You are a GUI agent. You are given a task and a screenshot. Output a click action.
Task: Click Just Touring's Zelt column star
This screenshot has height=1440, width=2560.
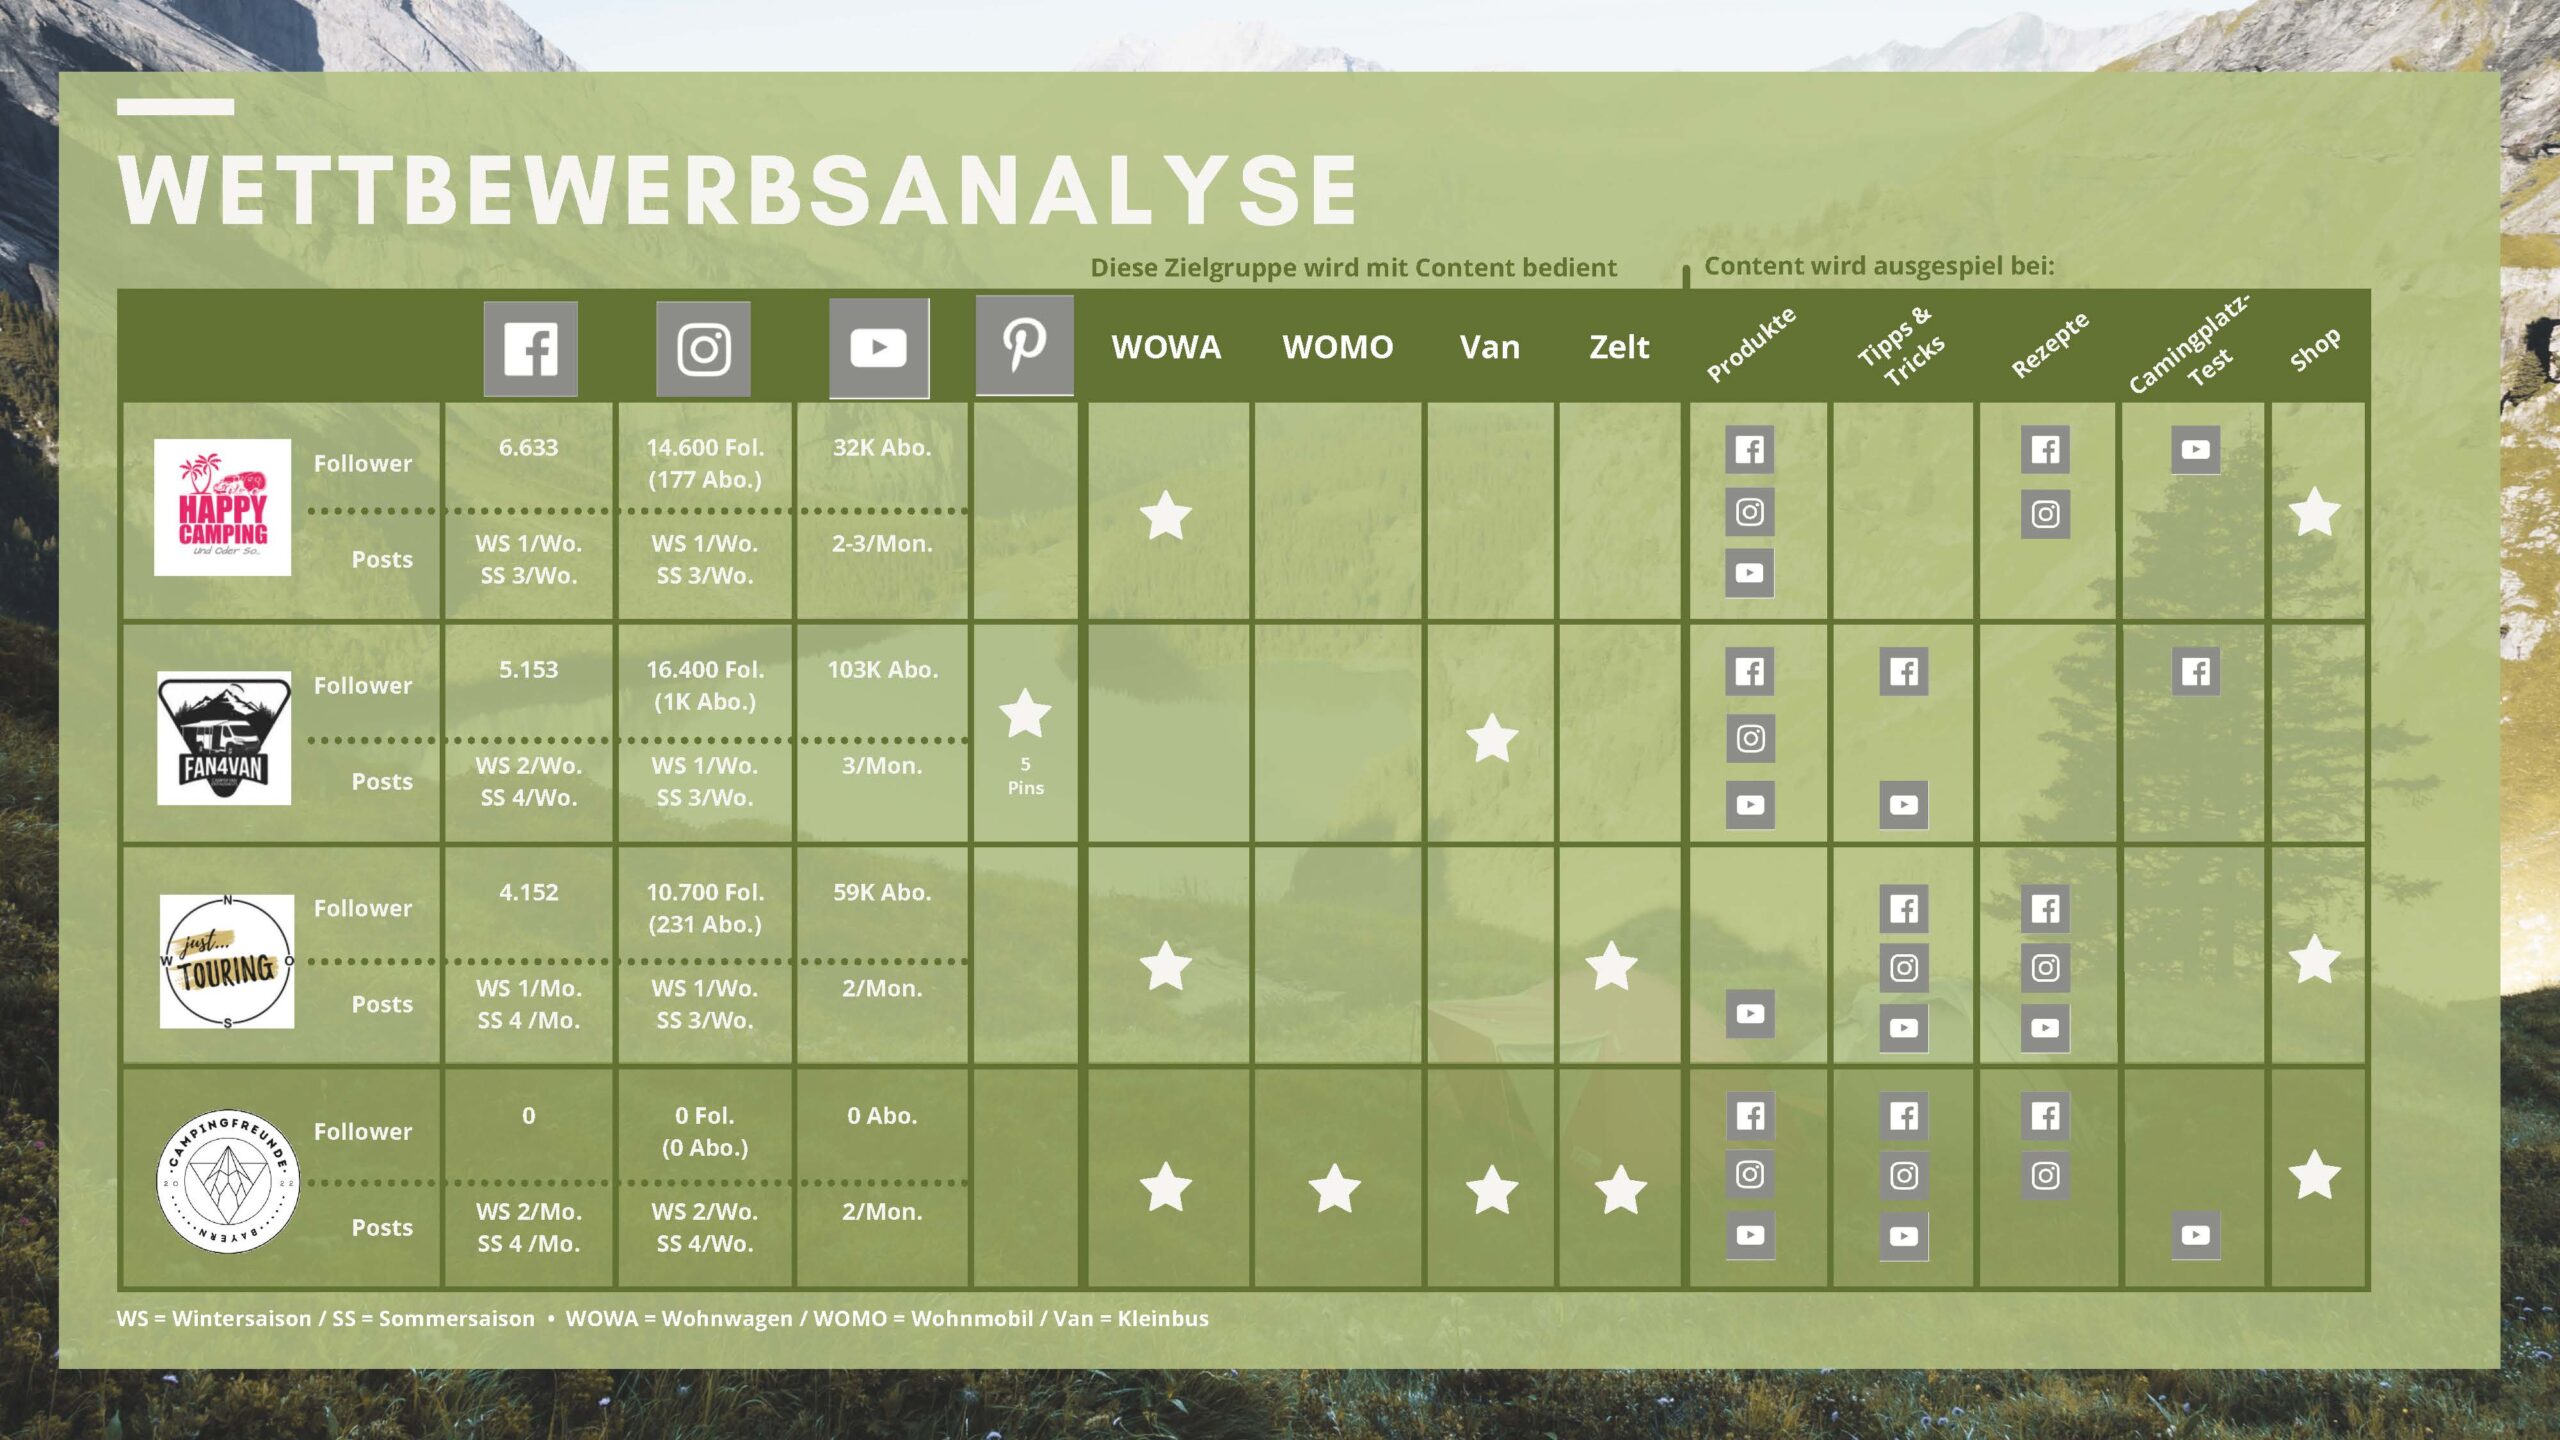[x=1611, y=966]
